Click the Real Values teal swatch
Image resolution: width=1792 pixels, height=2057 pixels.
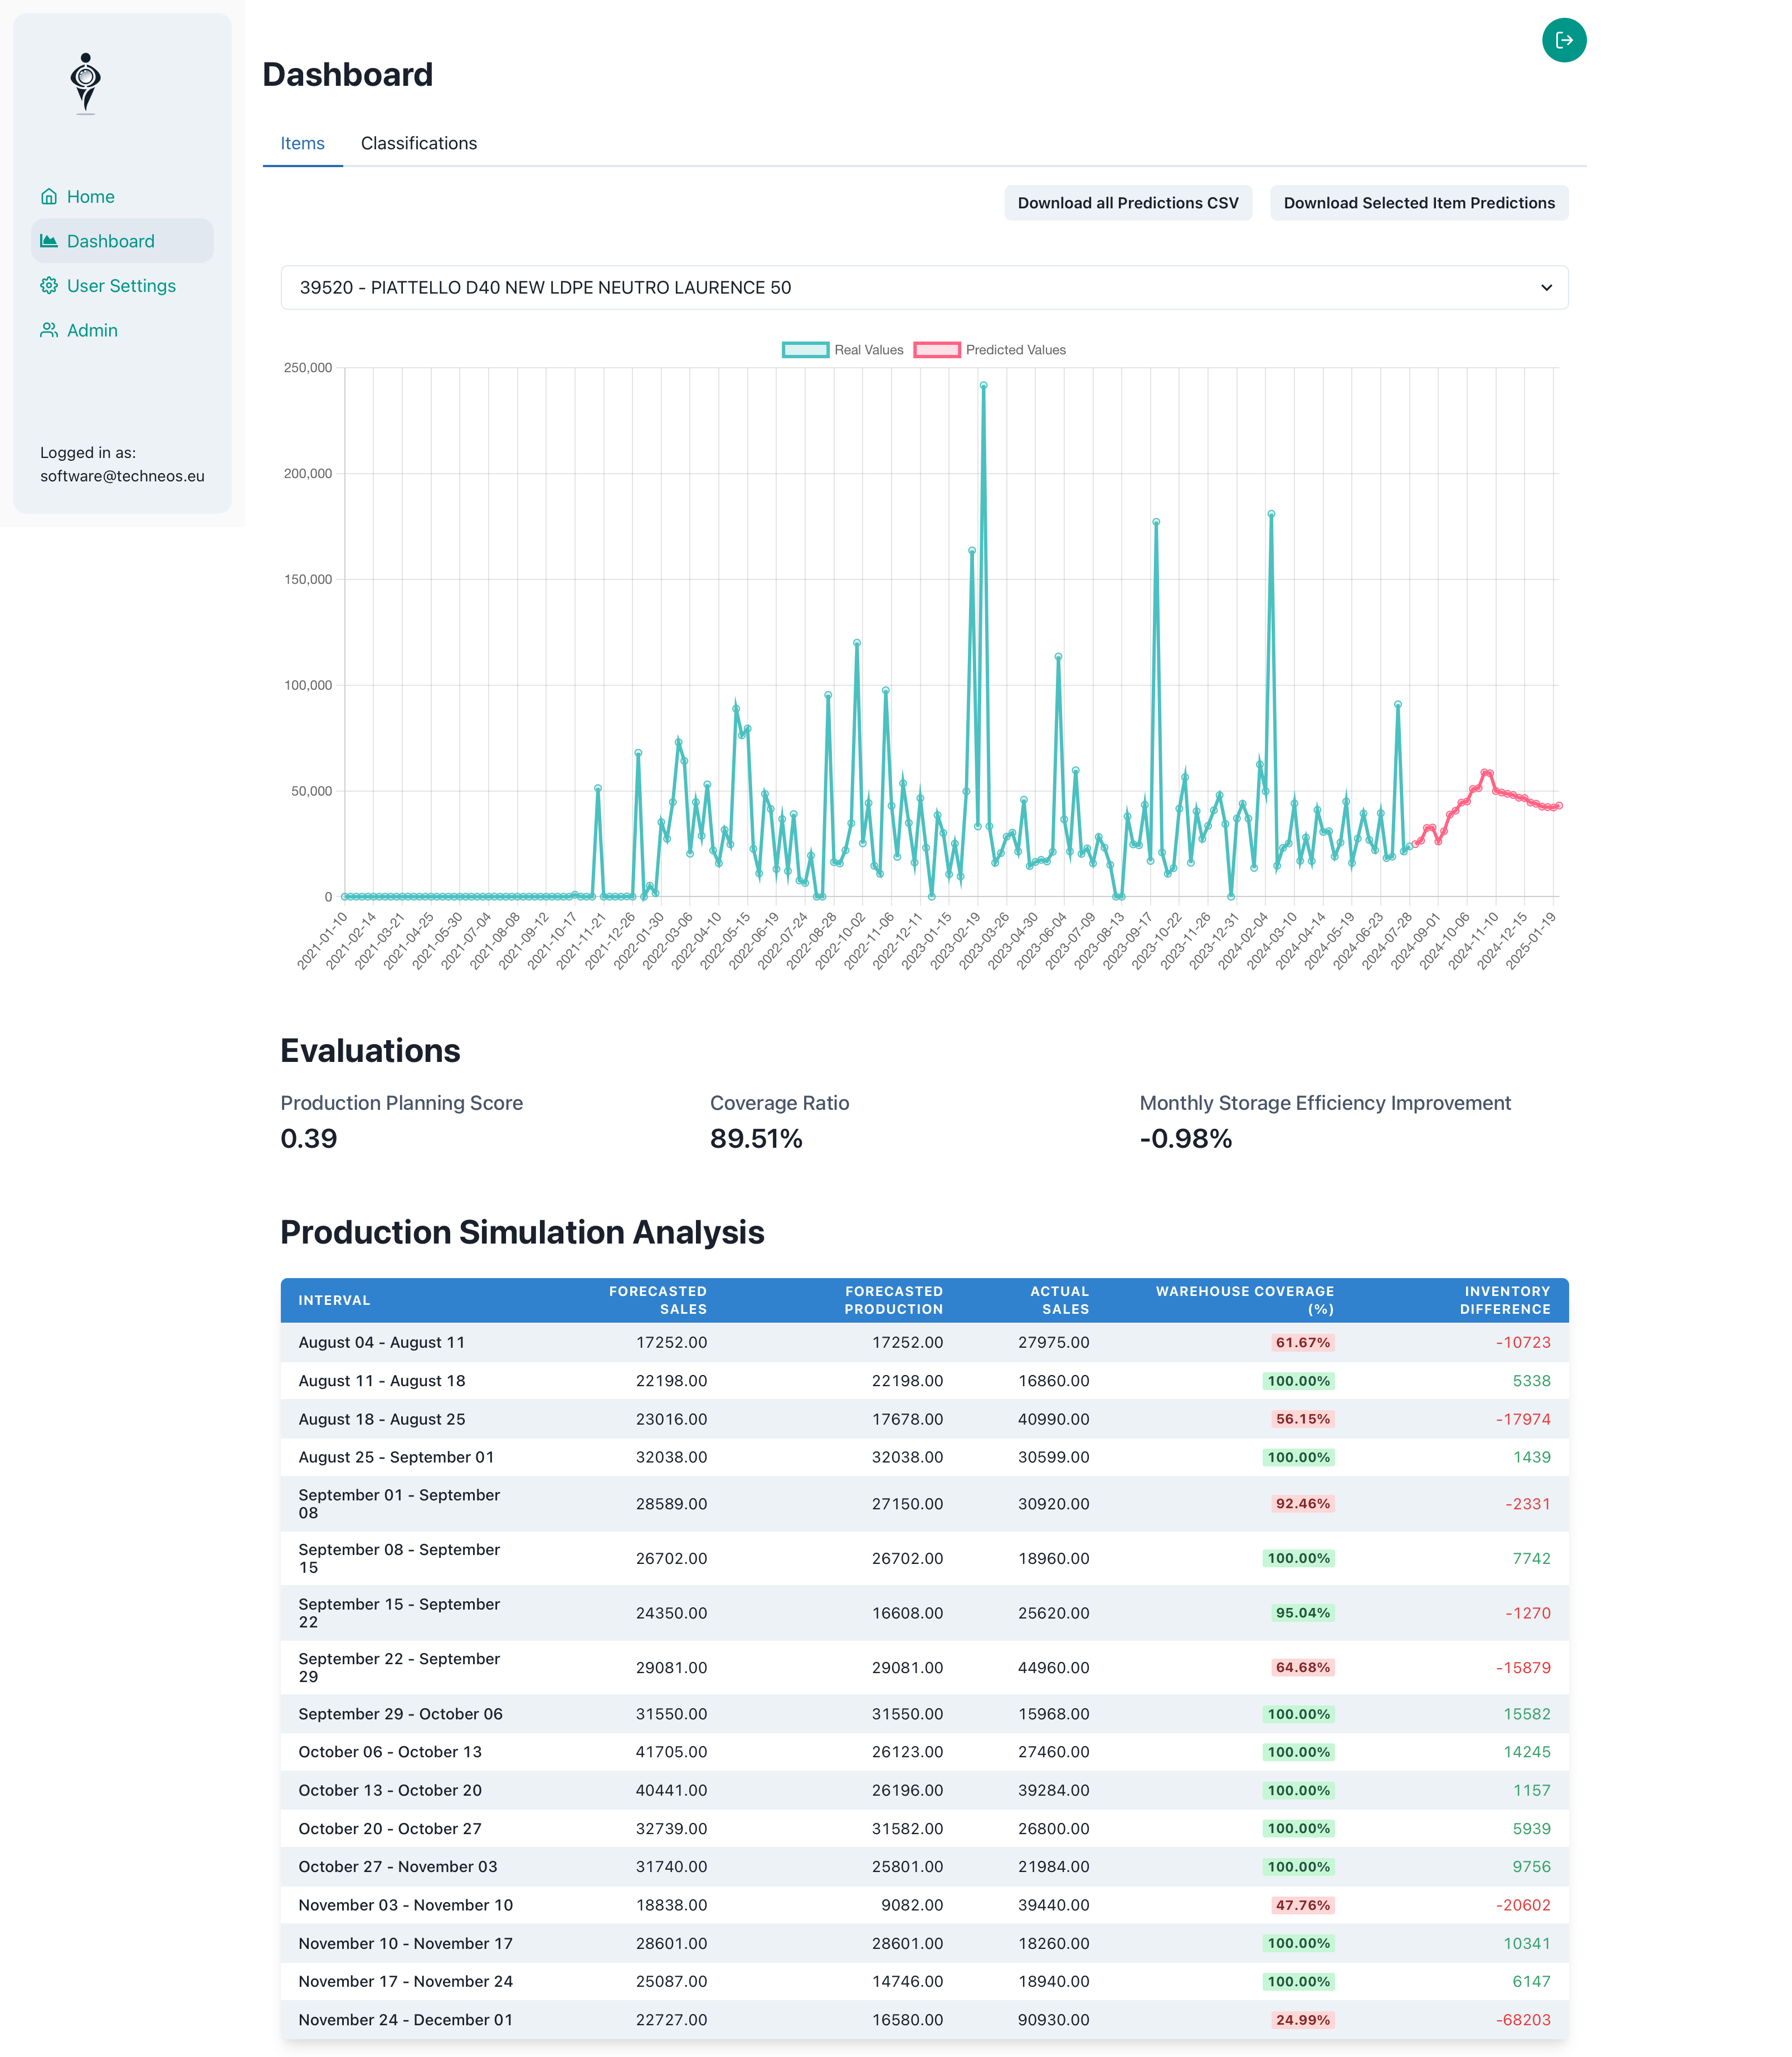pyautogui.click(x=805, y=350)
